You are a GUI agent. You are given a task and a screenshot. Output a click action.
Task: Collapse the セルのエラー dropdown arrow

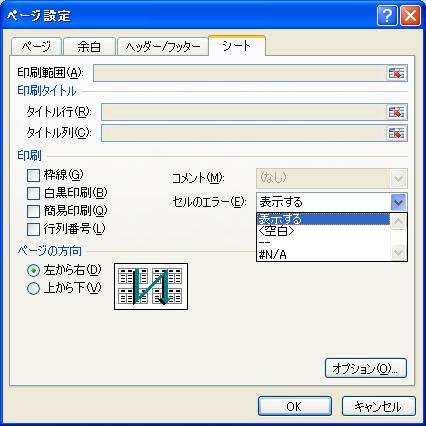point(399,202)
